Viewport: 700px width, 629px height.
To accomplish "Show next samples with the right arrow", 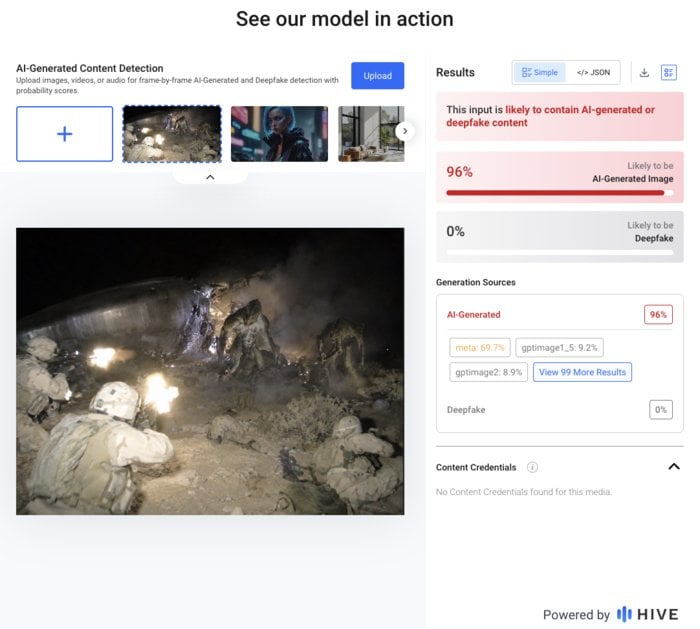I will click(405, 131).
